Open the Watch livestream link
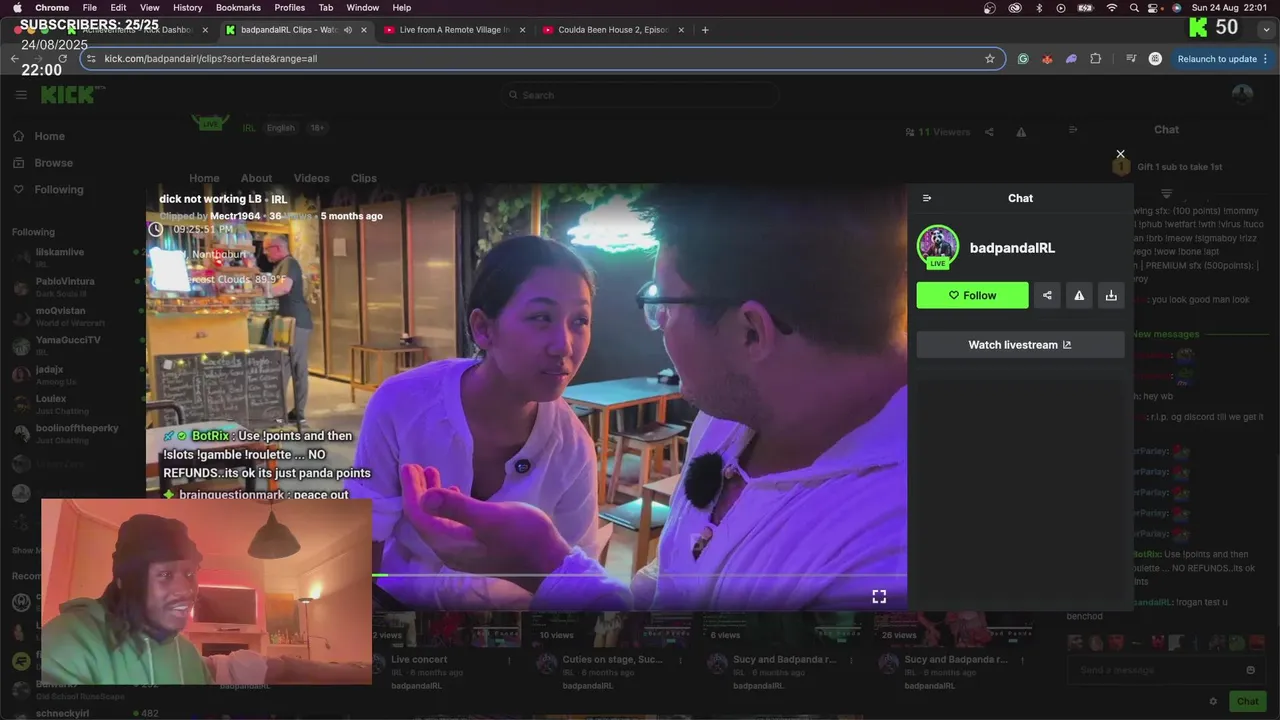 point(1020,345)
